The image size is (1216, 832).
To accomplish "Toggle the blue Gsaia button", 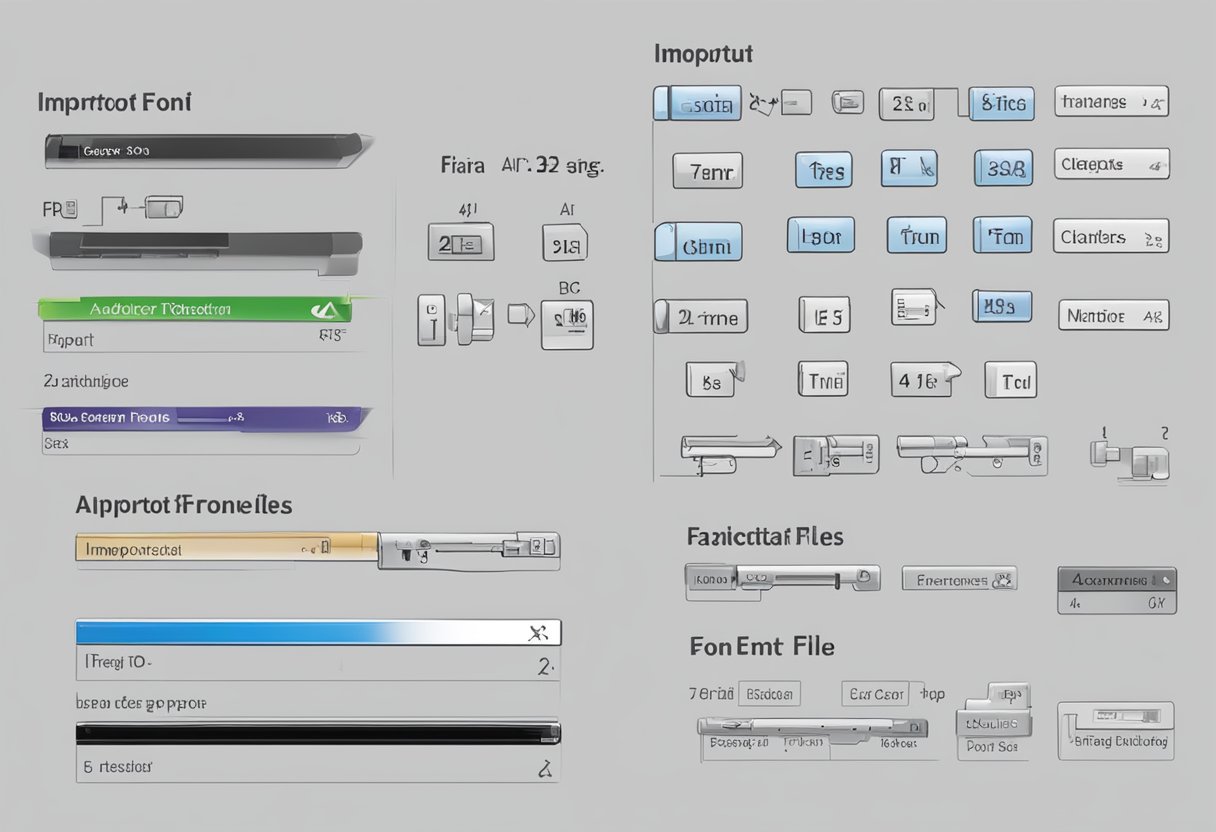I will click(696, 103).
